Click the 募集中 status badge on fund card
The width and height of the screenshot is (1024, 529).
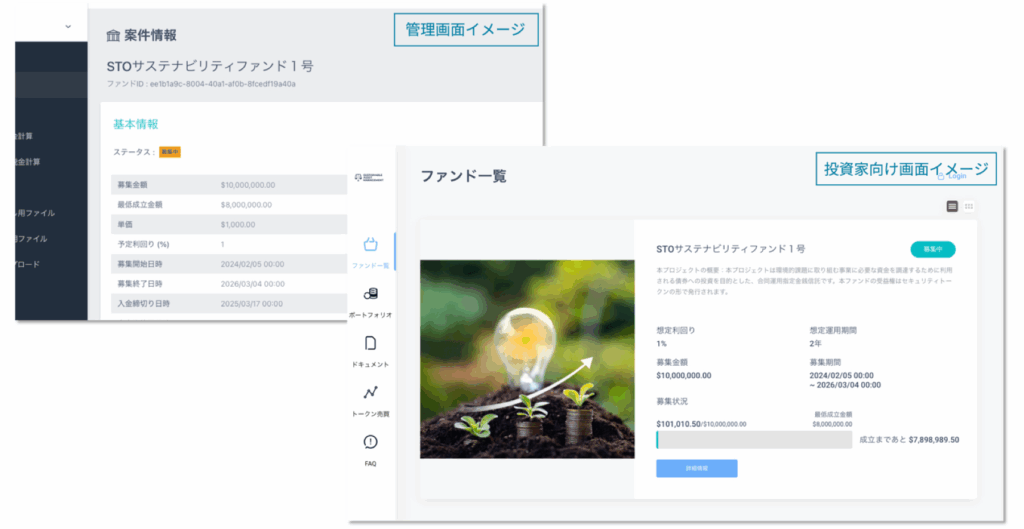[x=933, y=249]
